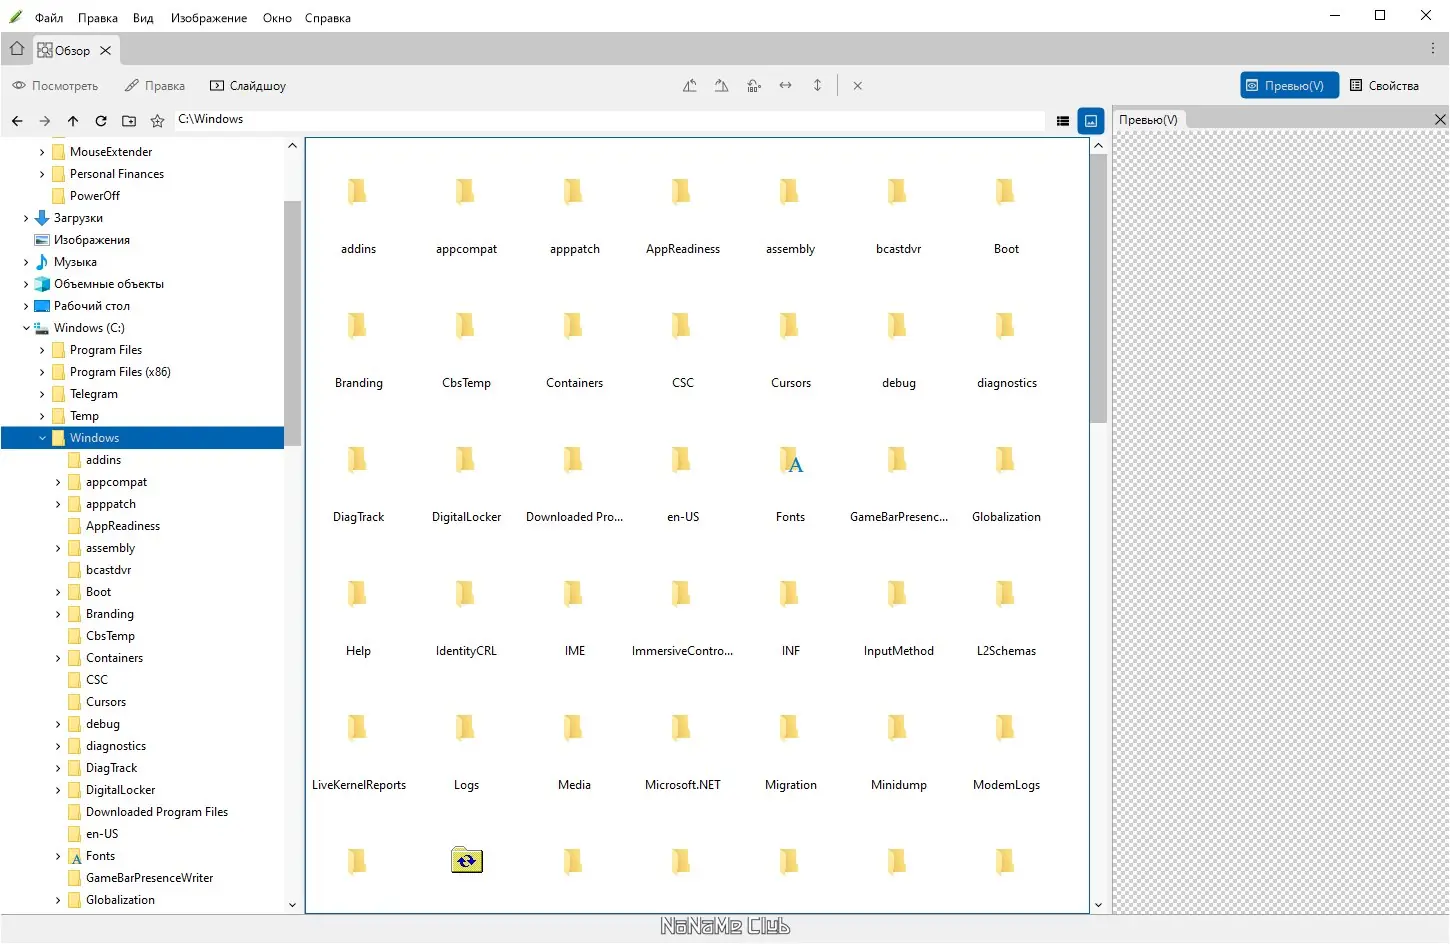Click the delete X icon in the toolbar

point(858,86)
